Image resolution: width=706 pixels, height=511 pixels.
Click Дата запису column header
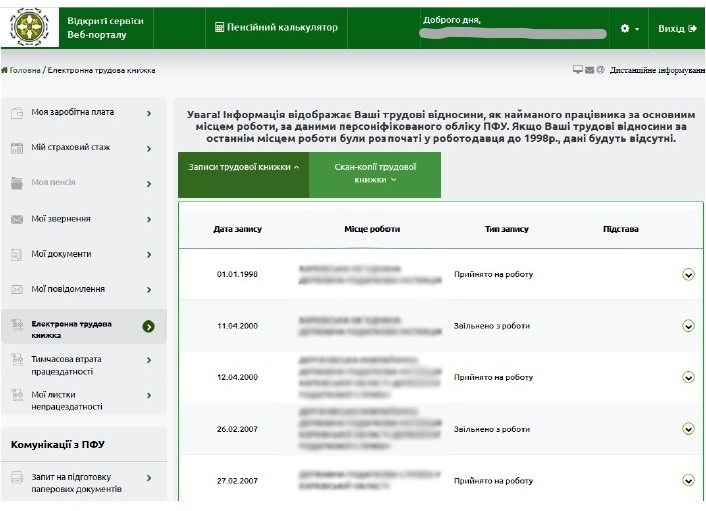[x=237, y=229]
